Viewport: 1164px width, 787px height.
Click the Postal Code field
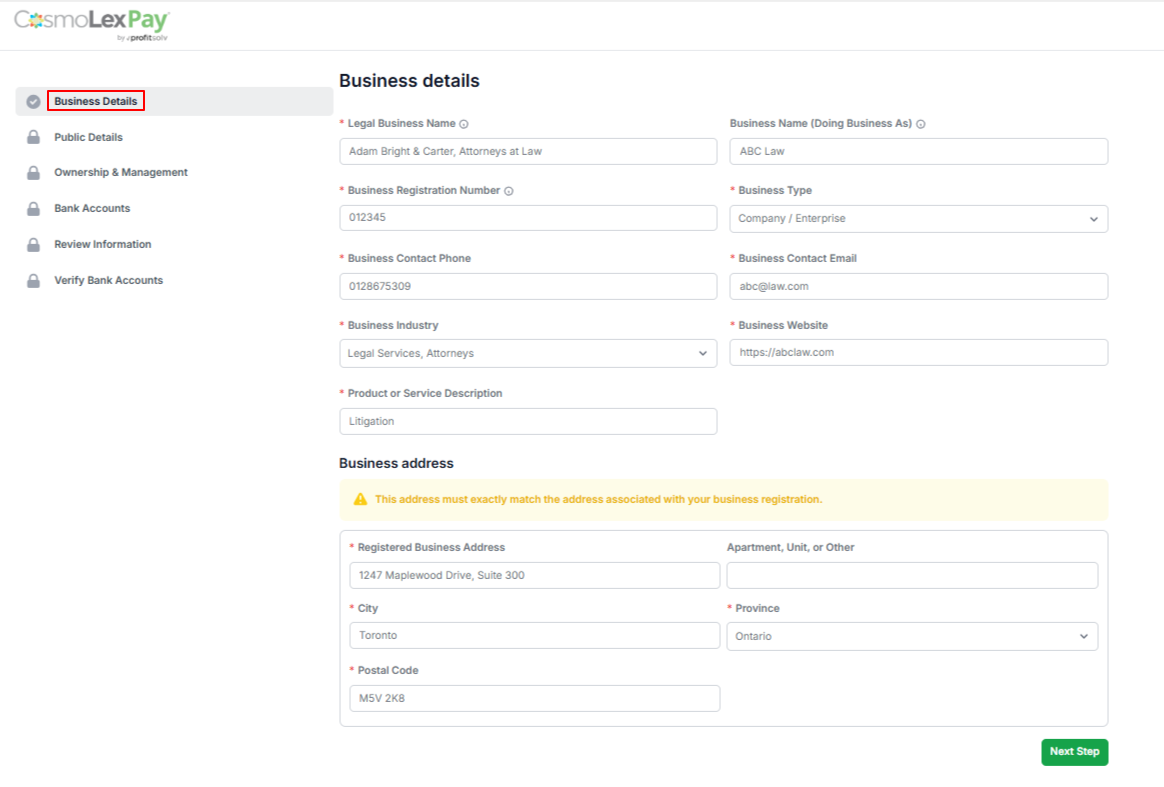pyautogui.click(x=534, y=699)
